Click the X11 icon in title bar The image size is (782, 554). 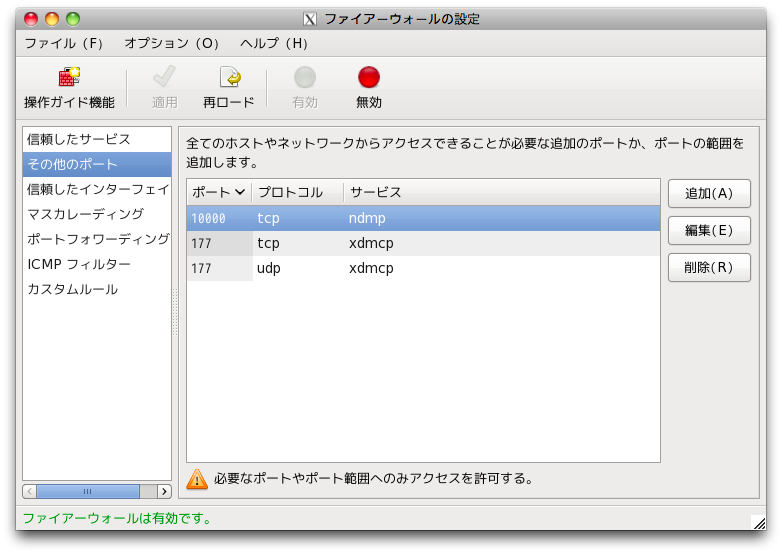pos(310,19)
